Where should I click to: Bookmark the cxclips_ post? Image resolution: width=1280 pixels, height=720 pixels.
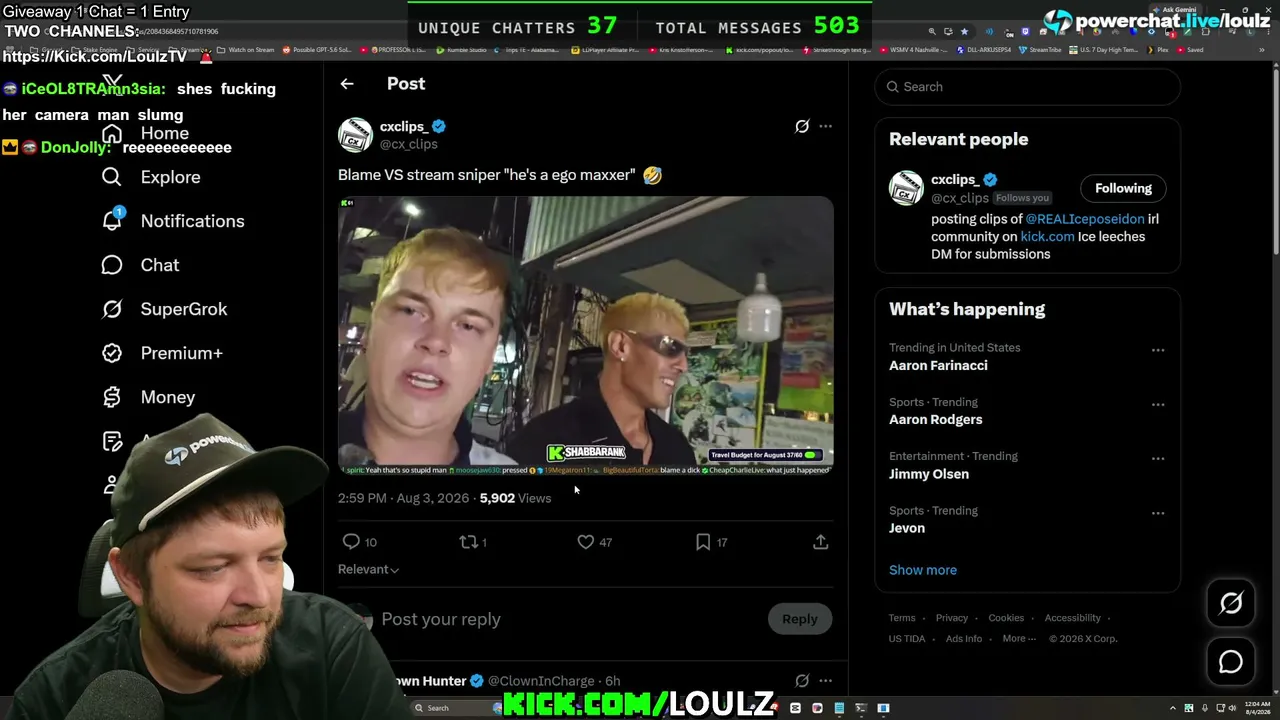click(703, 541)
